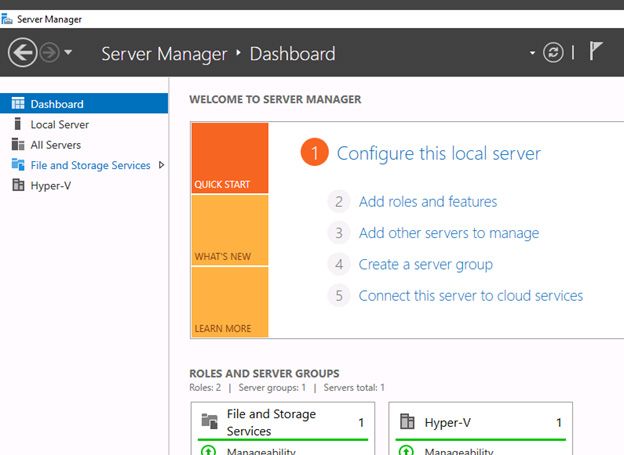Select Dashboard in the navigation pane

(57, 104)
